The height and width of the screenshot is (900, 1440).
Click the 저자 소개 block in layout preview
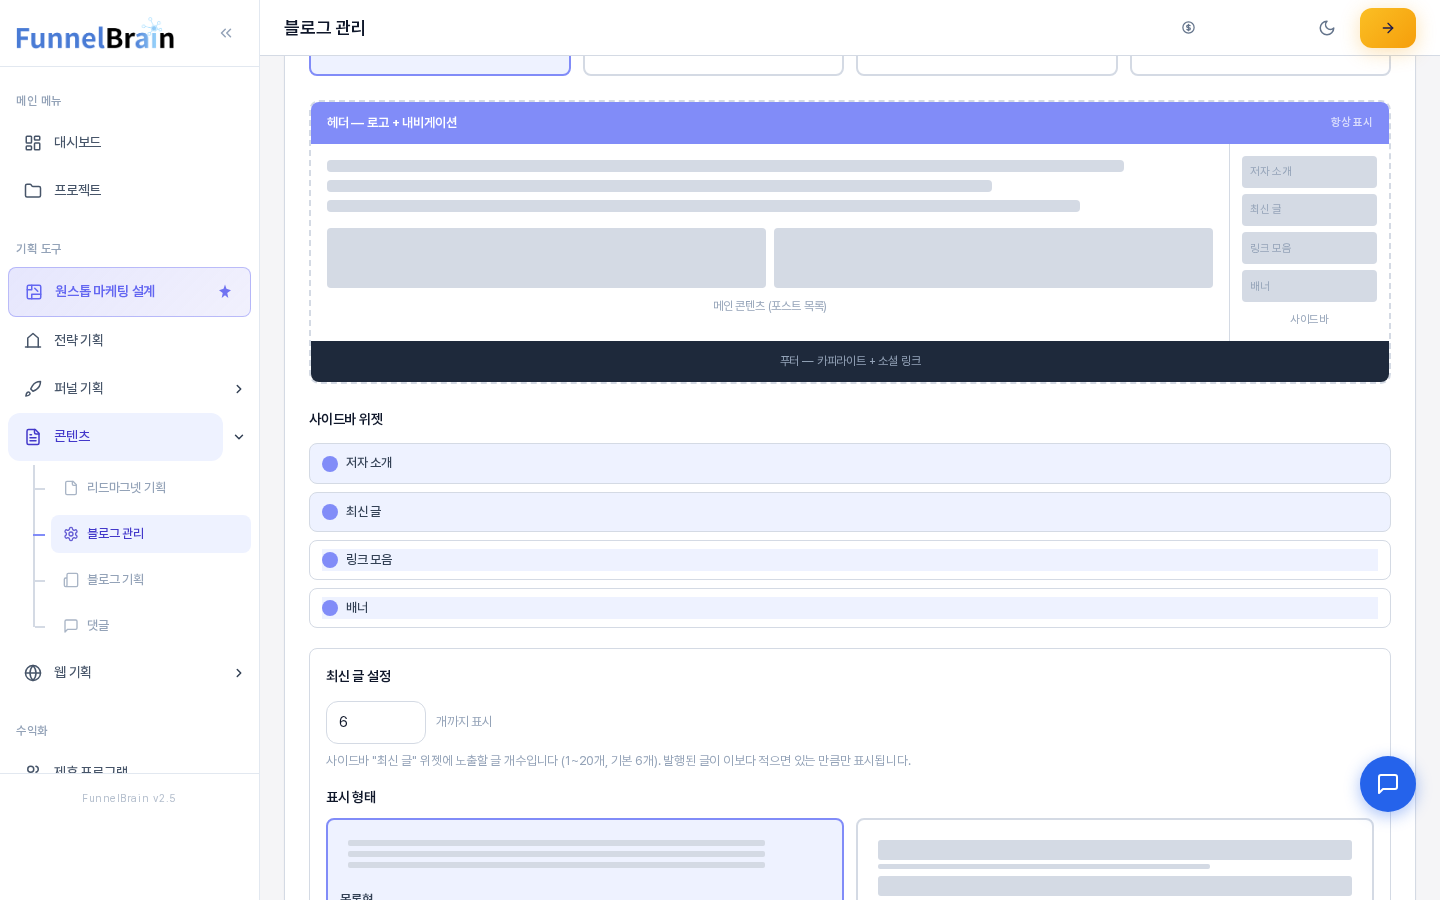click(x=1309, y=172)
